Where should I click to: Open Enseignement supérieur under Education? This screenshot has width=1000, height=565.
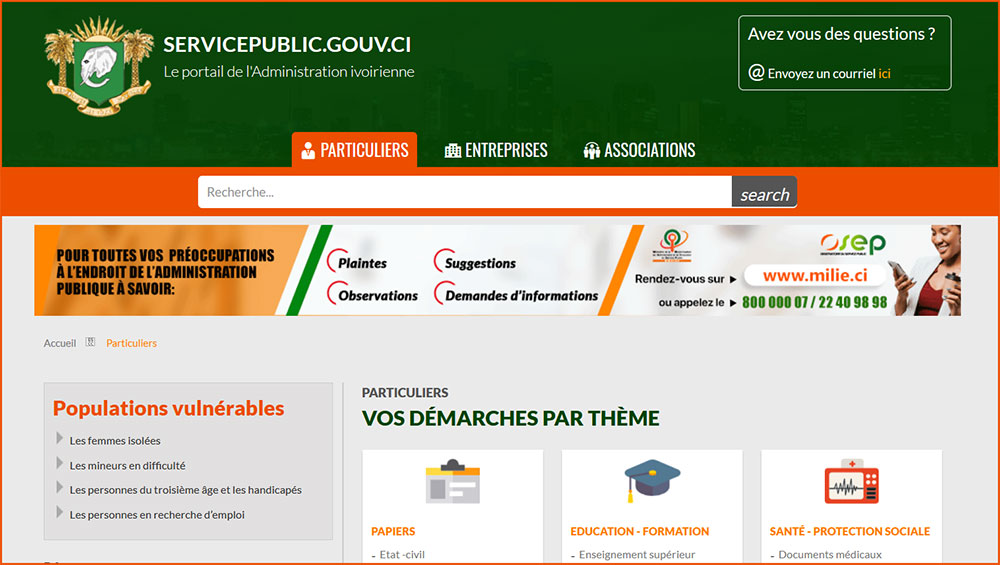point(636,555)
